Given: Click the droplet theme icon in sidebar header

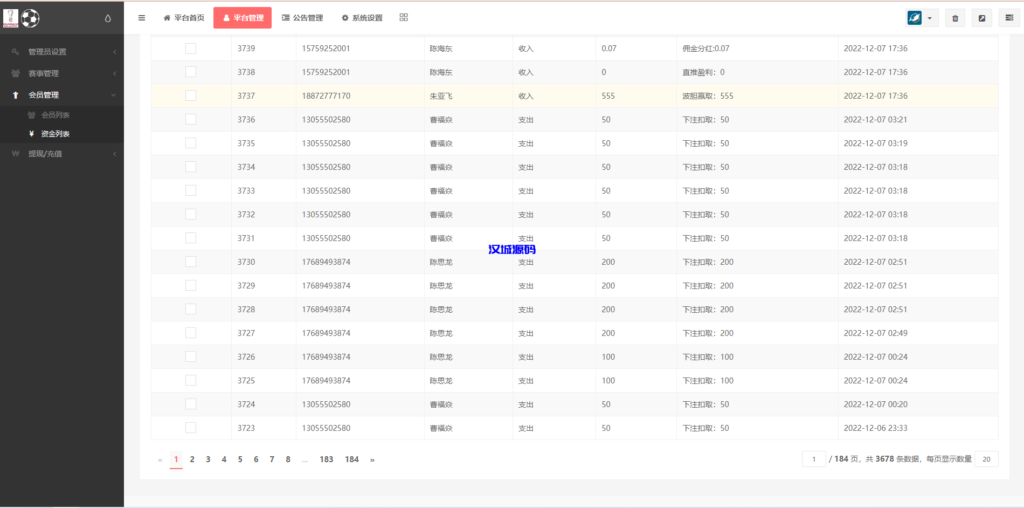Looking at the screenshot, I should [108, 19].
